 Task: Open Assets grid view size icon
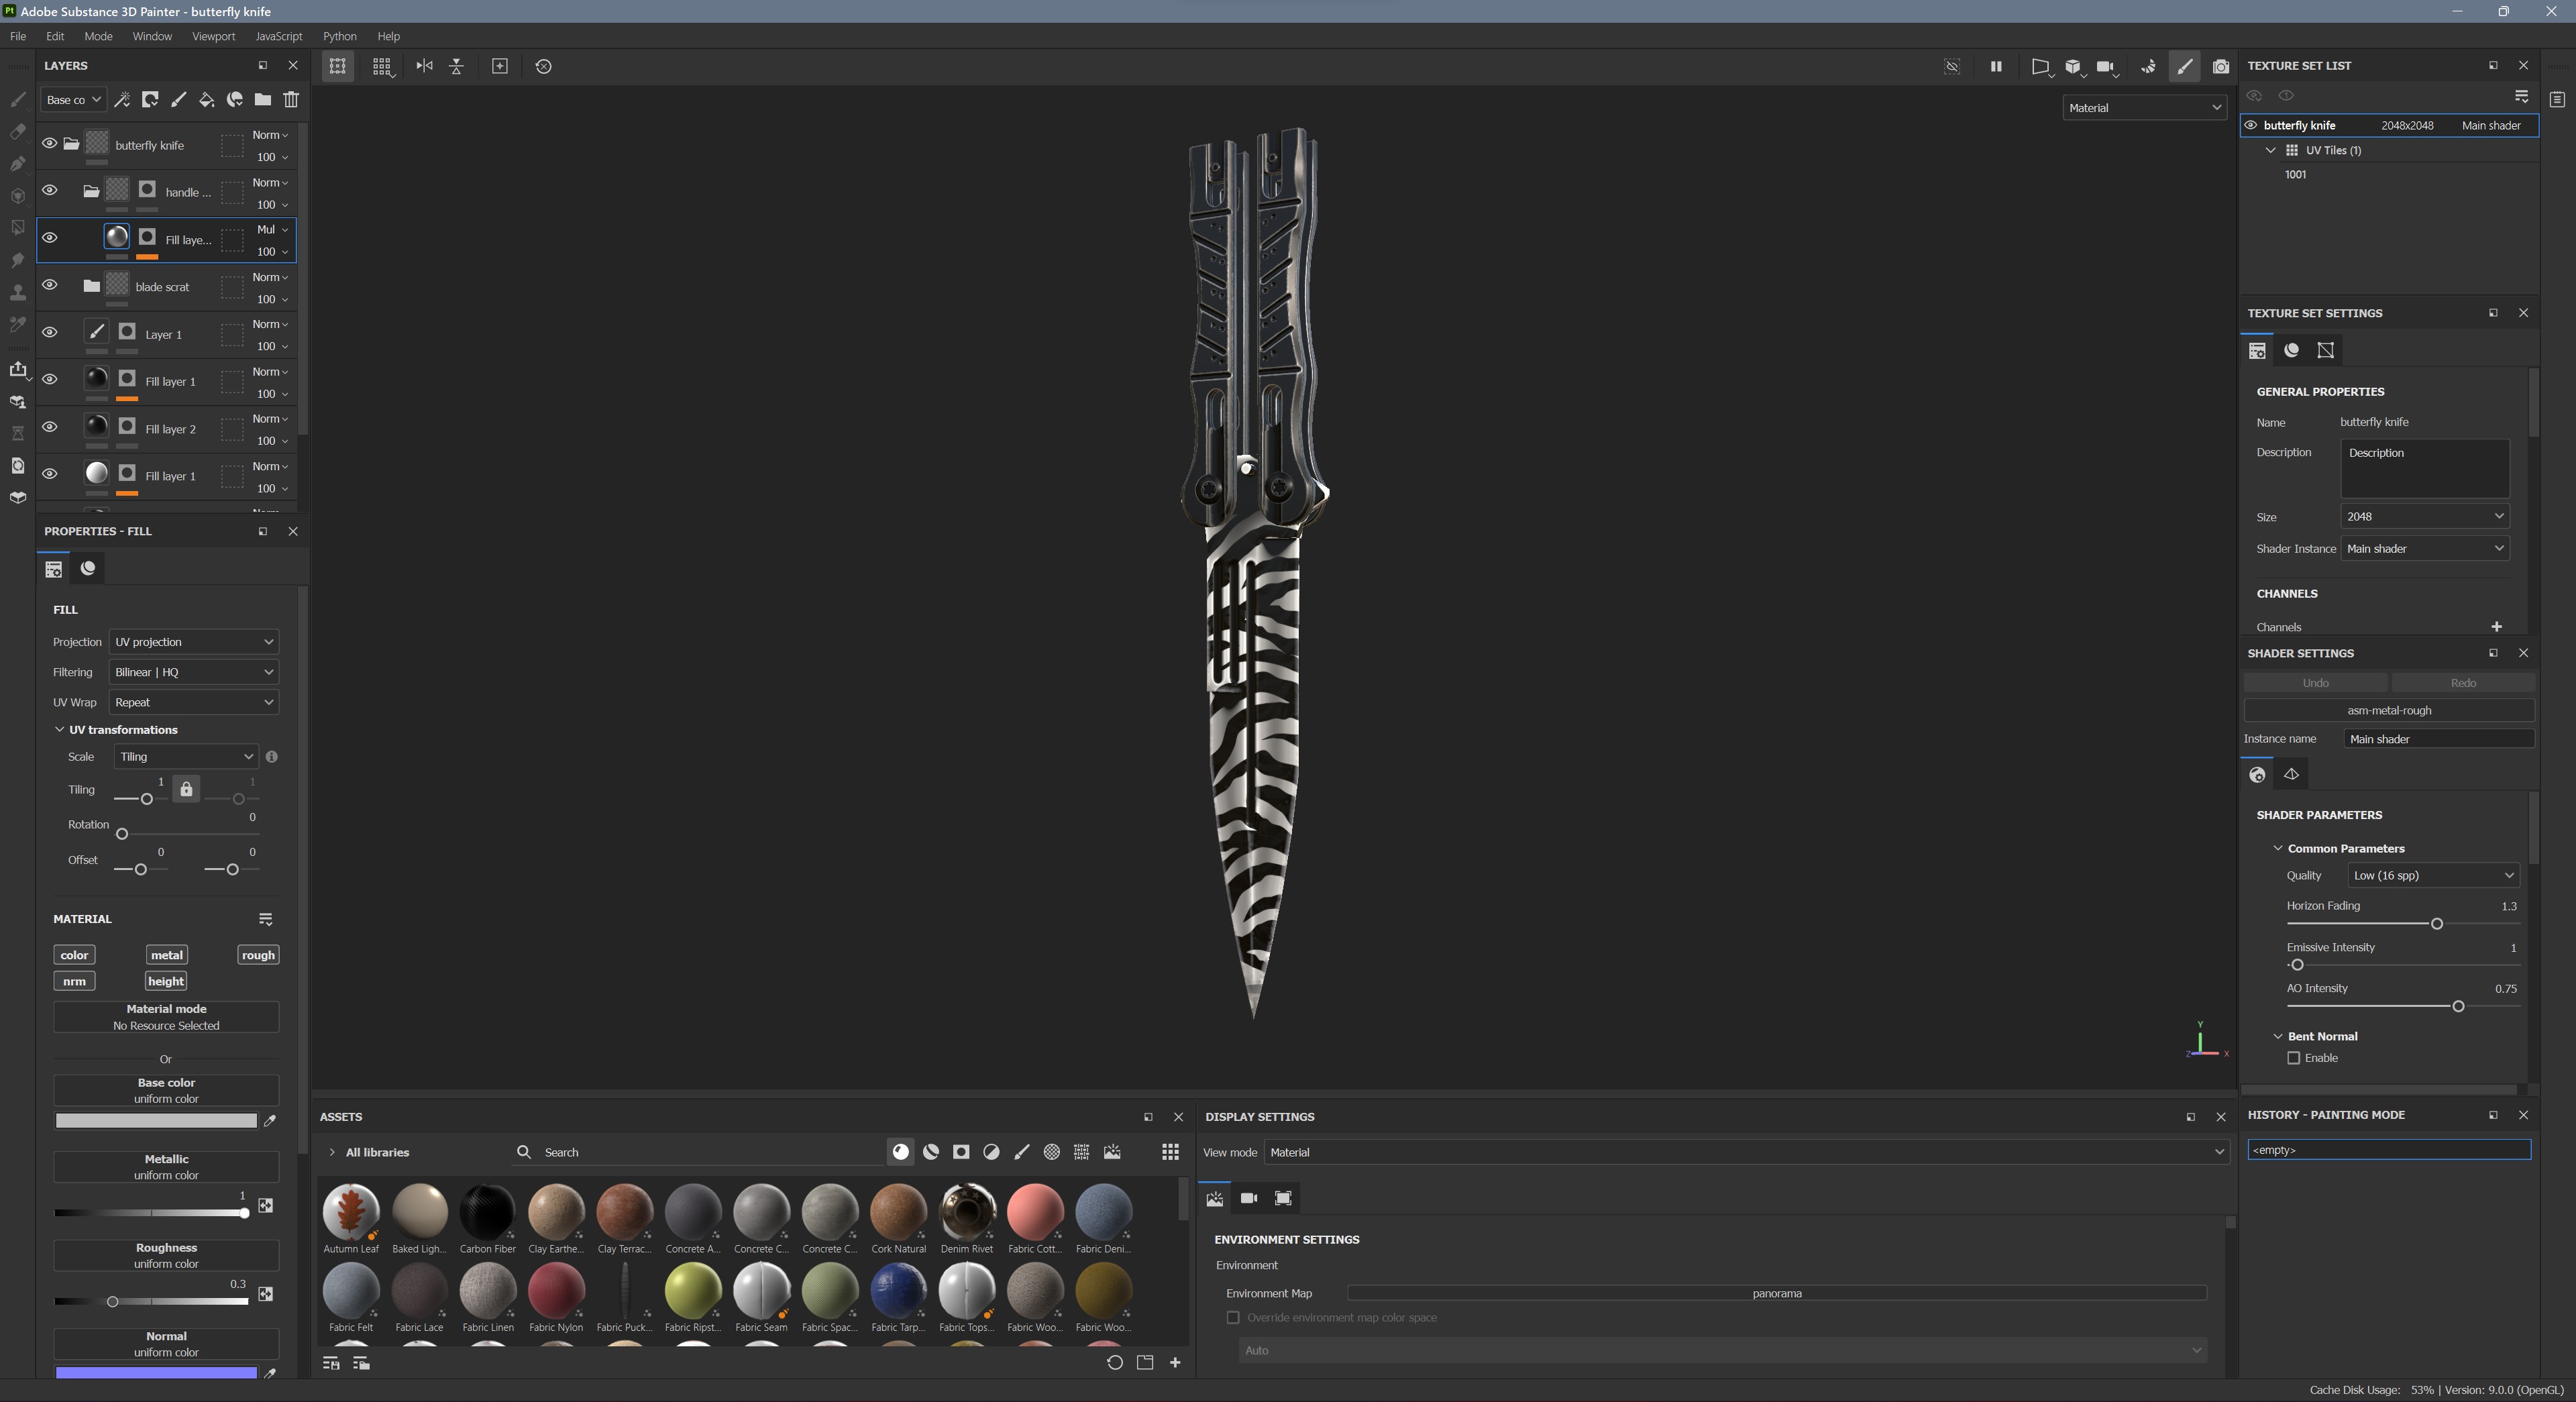coord(1169,1152)
